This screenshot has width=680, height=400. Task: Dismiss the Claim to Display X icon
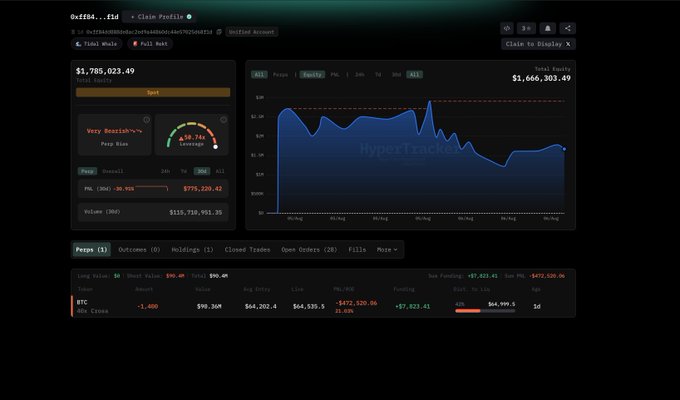[568, 44]
